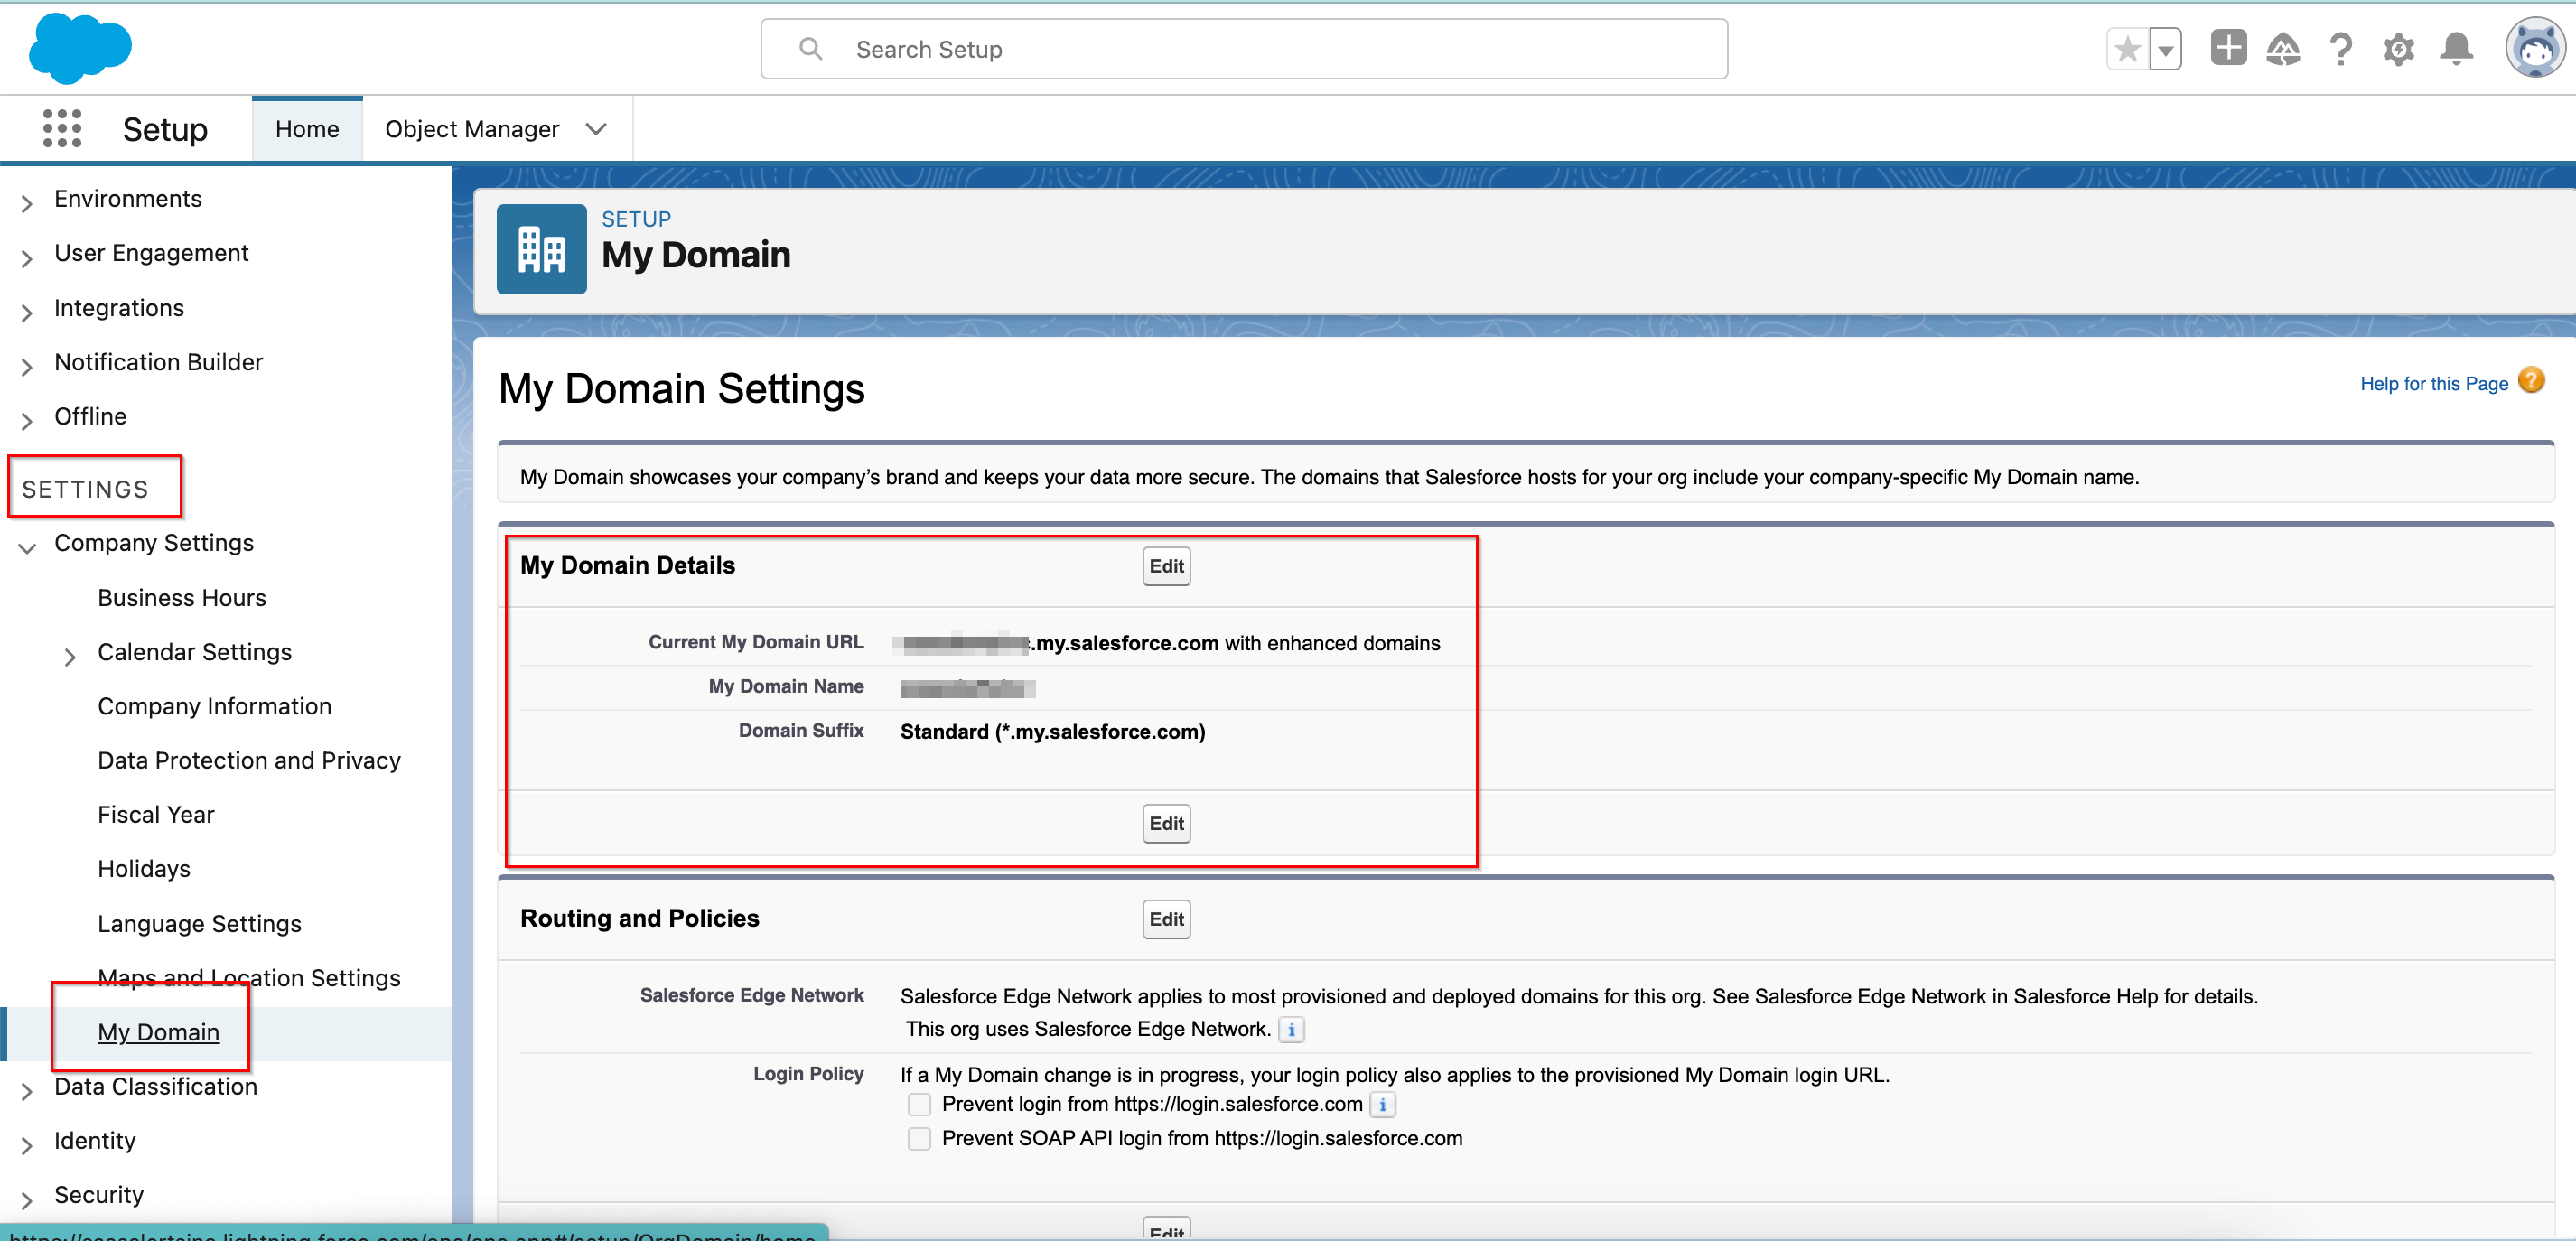Image resolution: width=2576 pixels, height=1241 pixels.
Task: Open the favorites list dropdown arrow
Action: pyautogui.click(x=2165, y=49)
